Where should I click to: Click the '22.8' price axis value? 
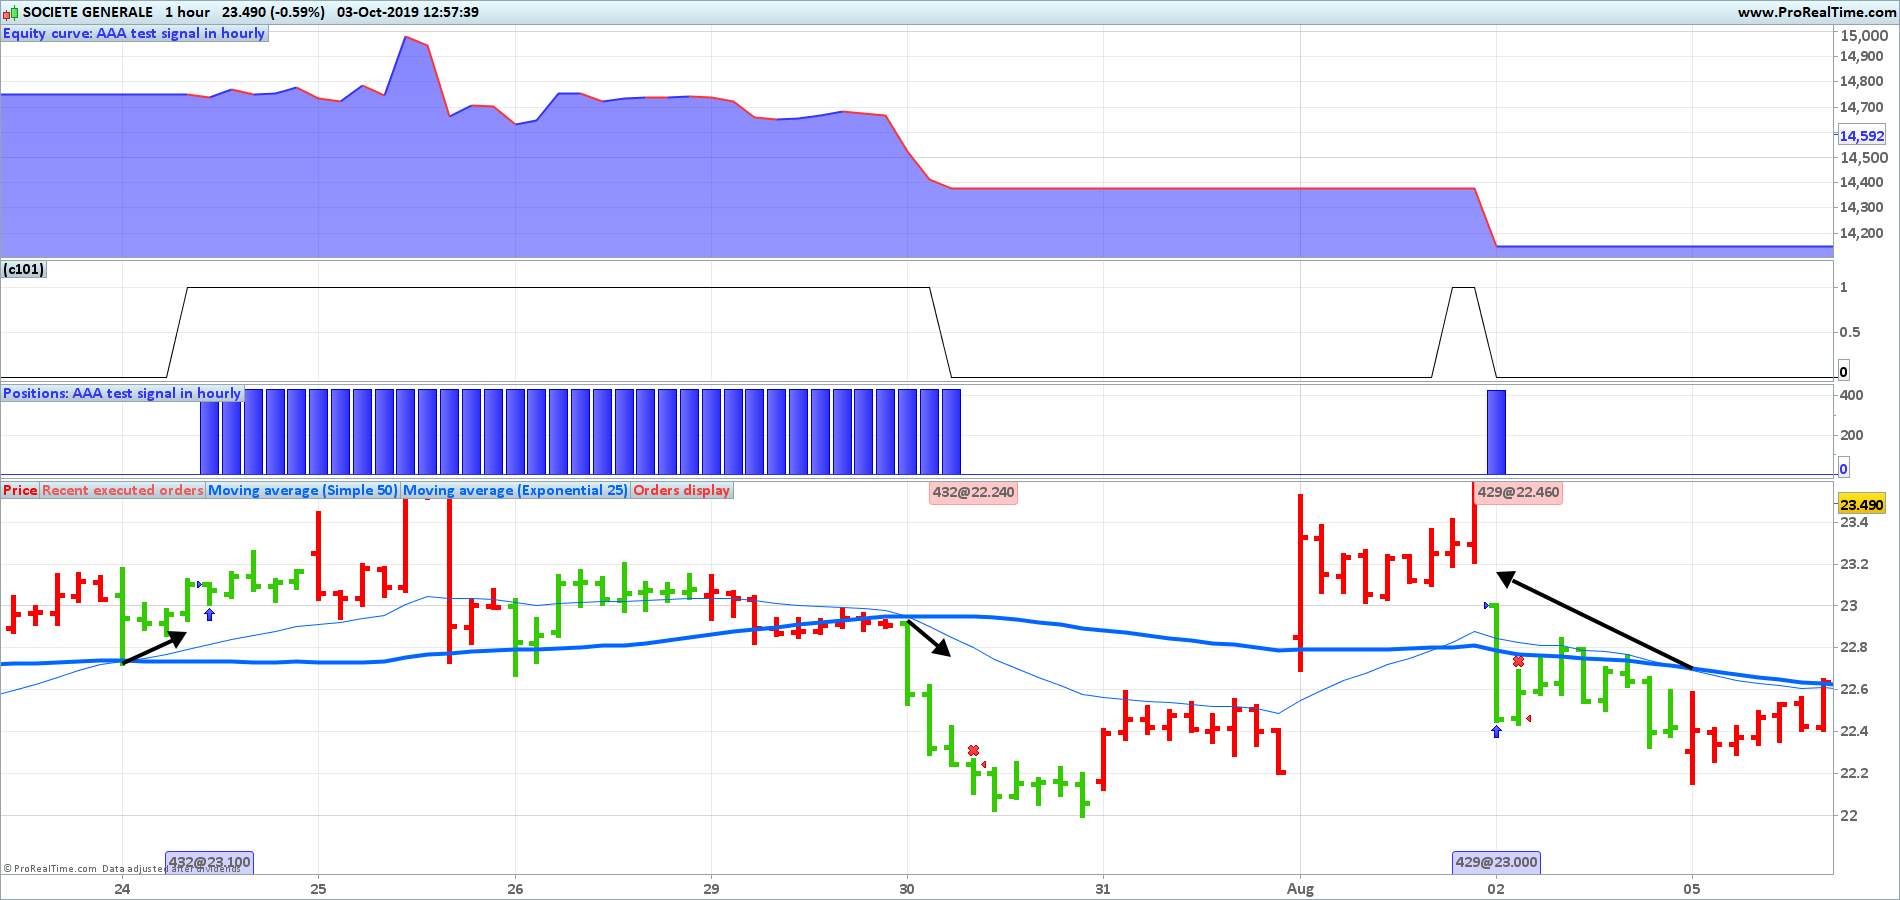(x=1854, y=647)
